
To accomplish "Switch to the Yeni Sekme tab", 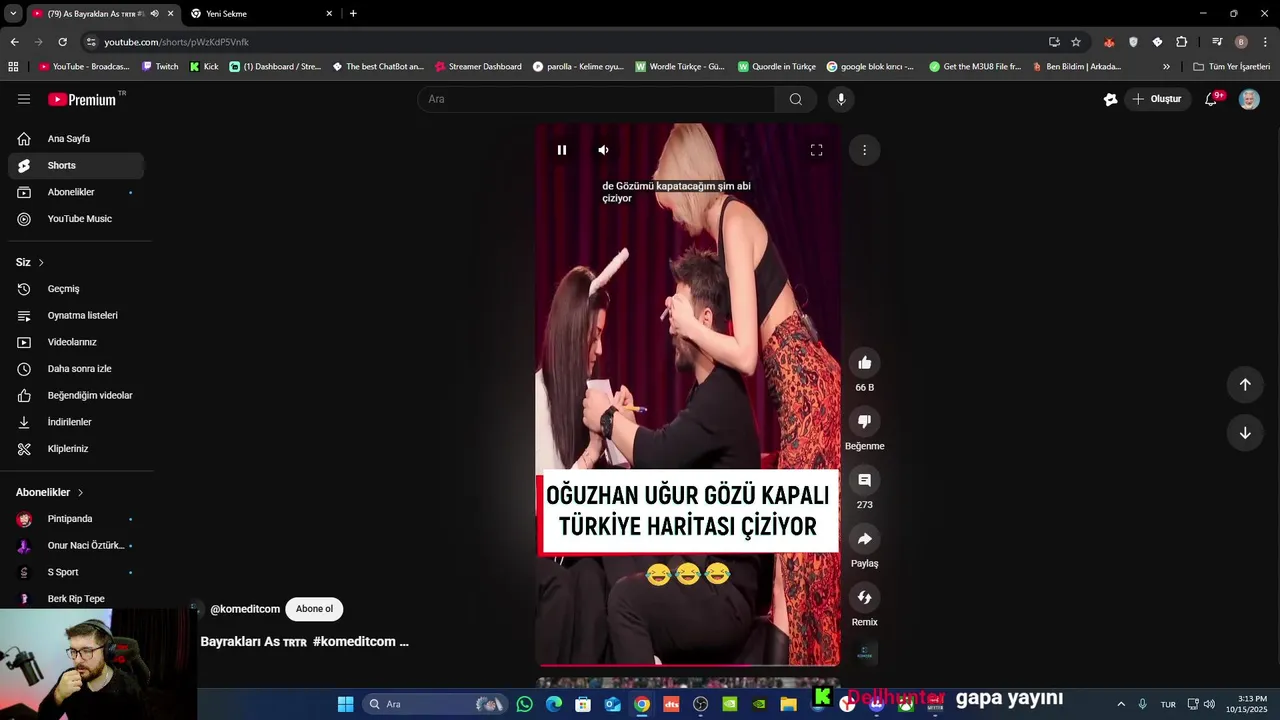I will pyautogui.click(x=260, y=14).
